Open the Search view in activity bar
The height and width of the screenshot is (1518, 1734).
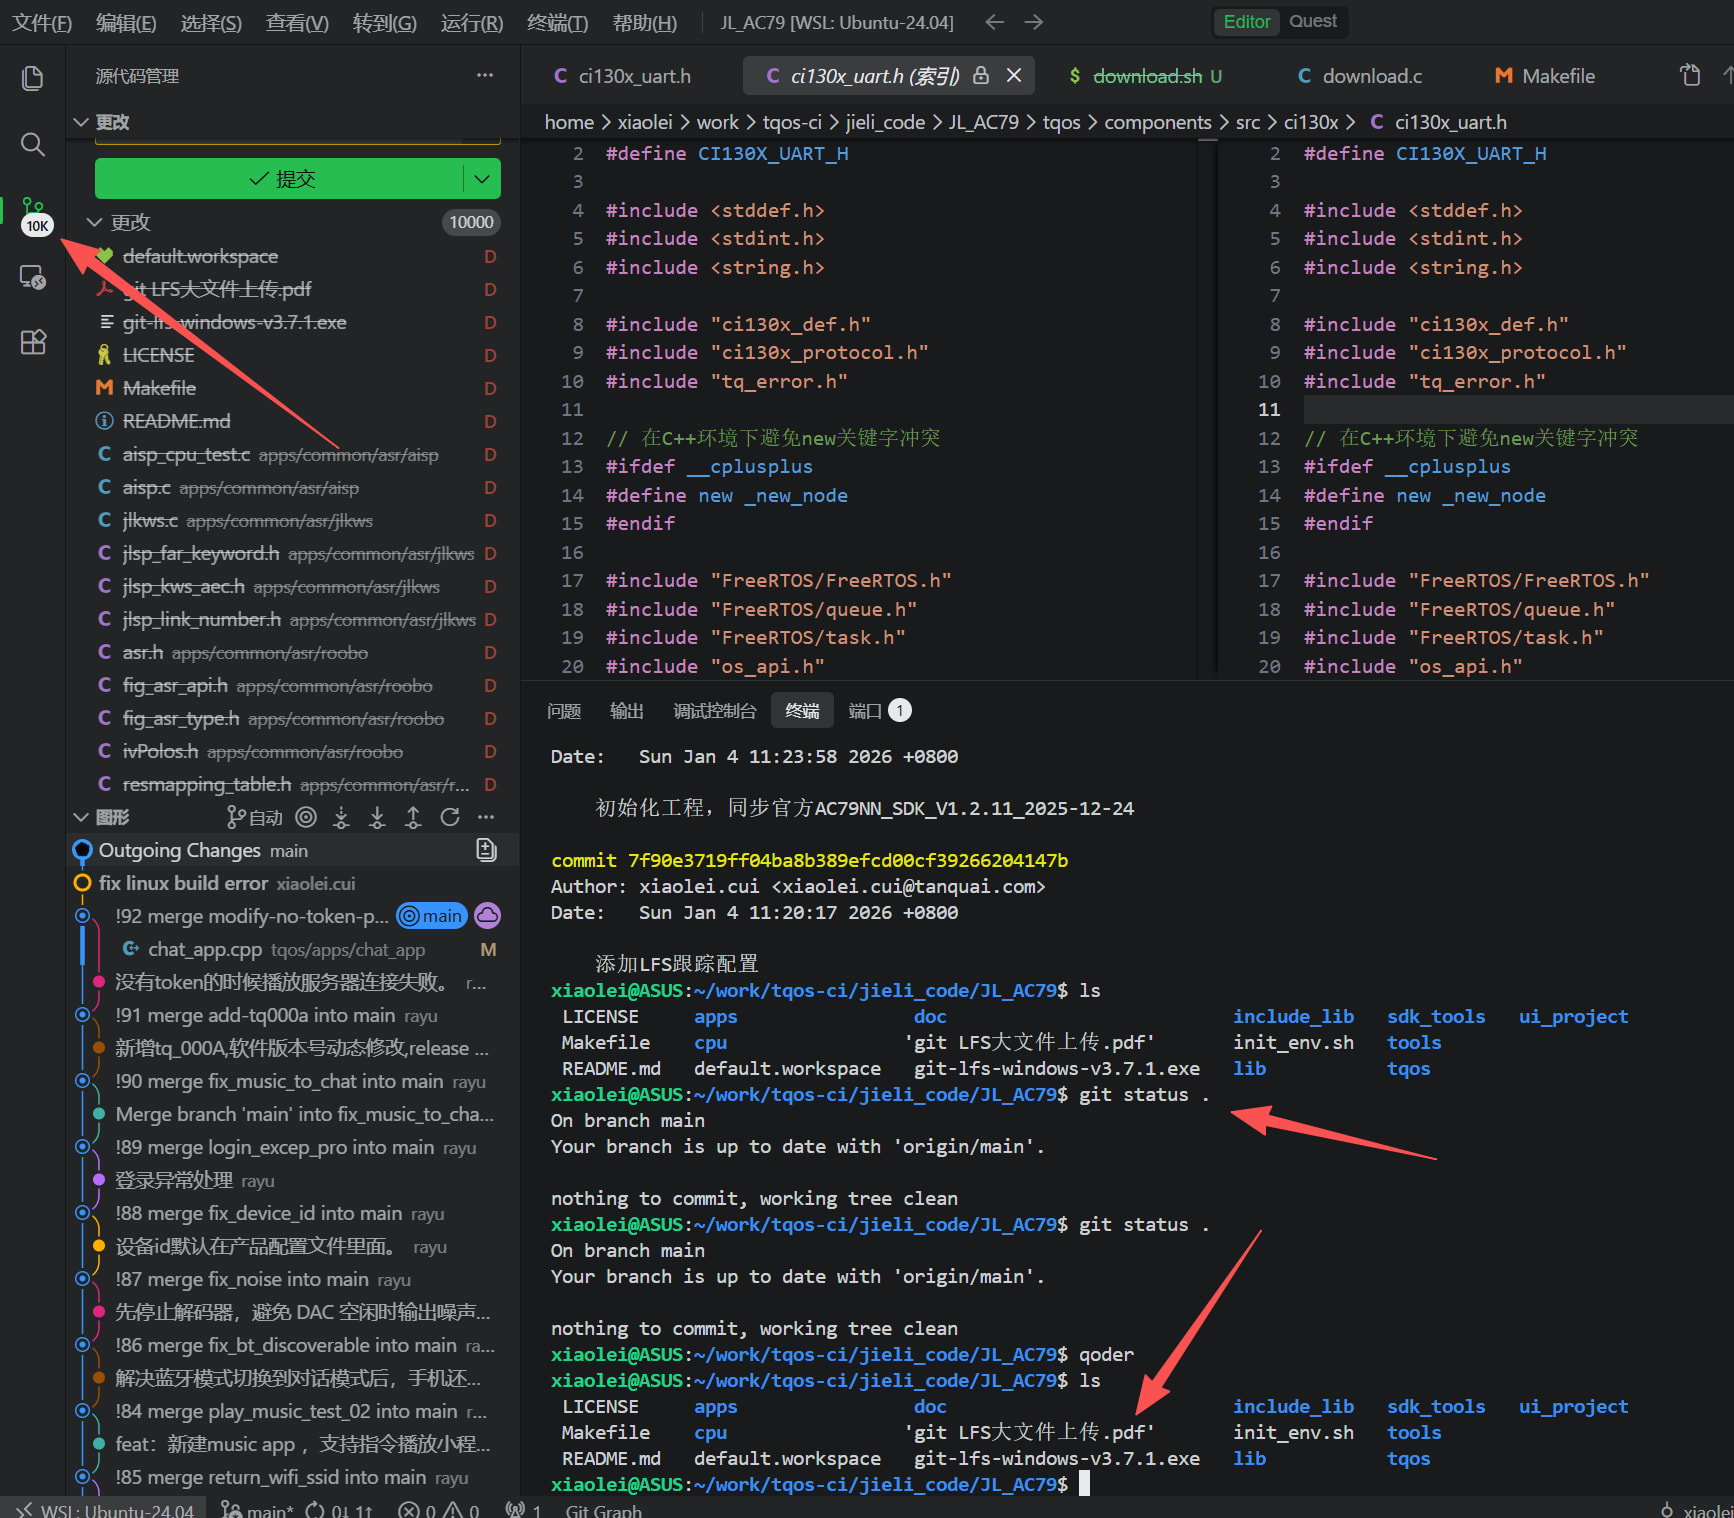tap(32, 144)
